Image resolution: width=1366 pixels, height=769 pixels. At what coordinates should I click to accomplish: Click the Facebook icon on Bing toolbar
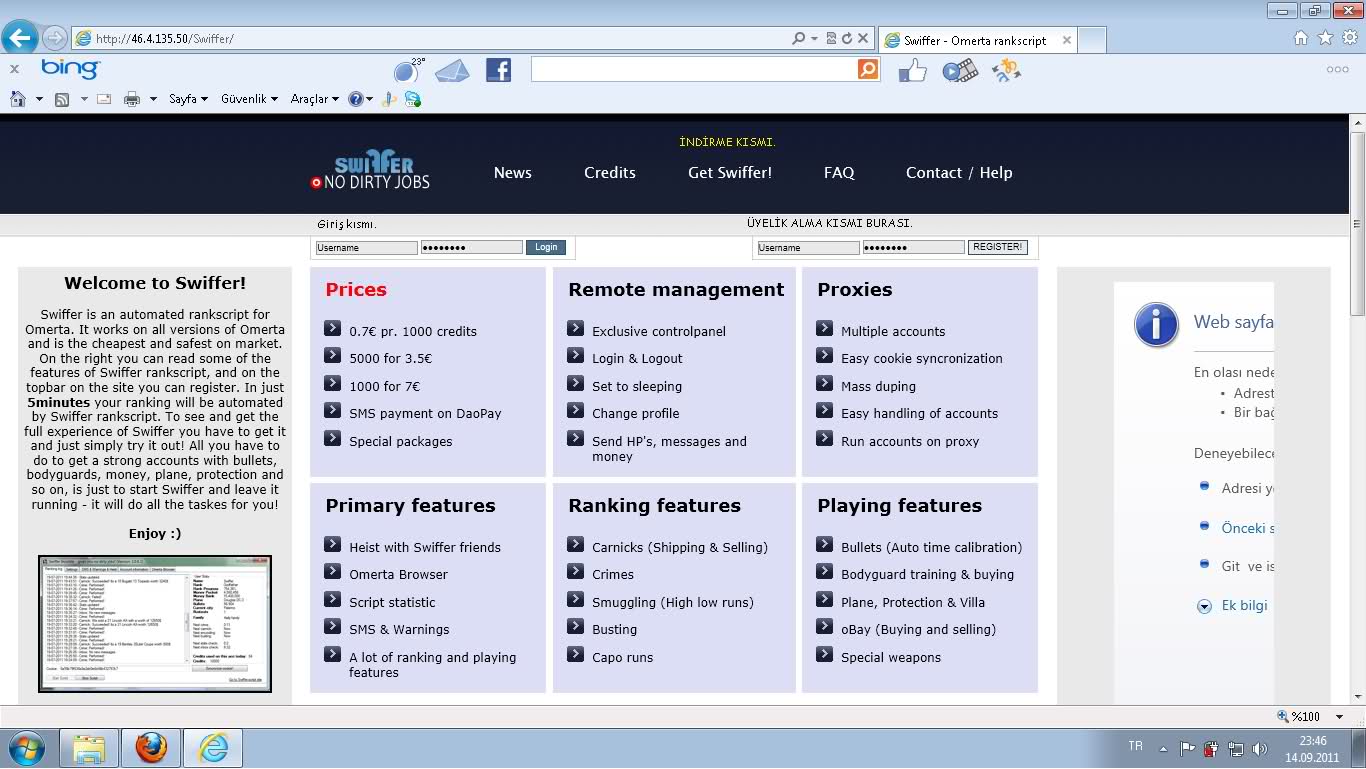498,70
